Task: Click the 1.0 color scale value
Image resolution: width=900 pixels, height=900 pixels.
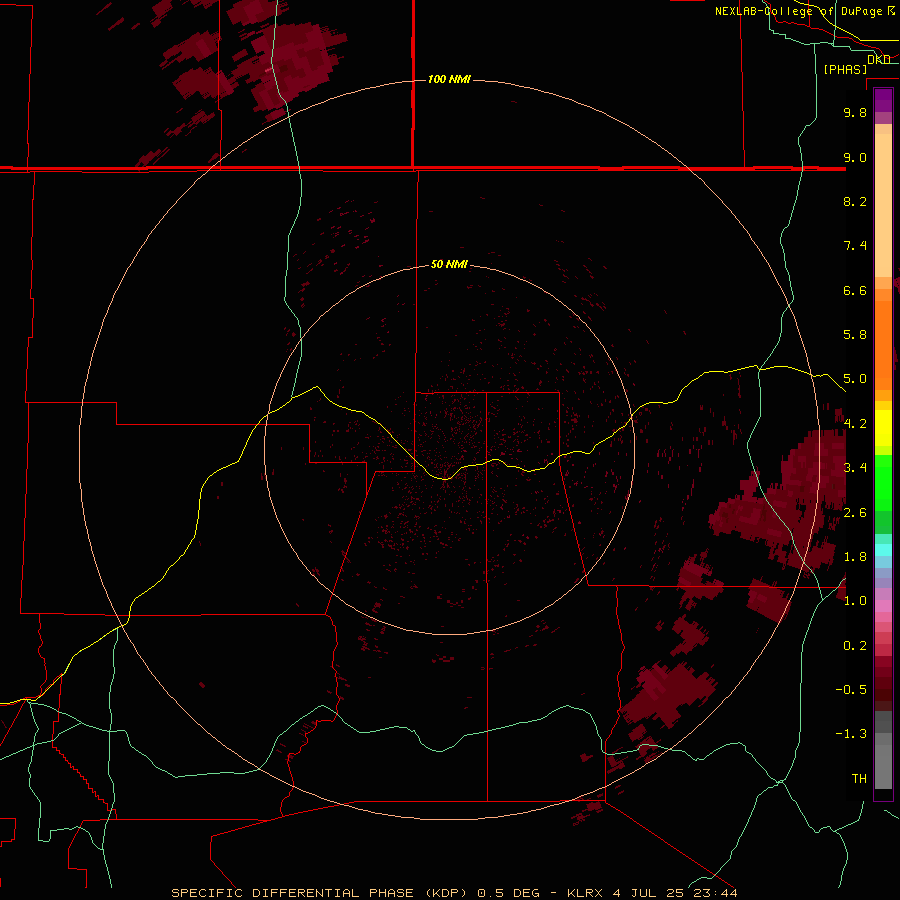Action: point(855,601)
